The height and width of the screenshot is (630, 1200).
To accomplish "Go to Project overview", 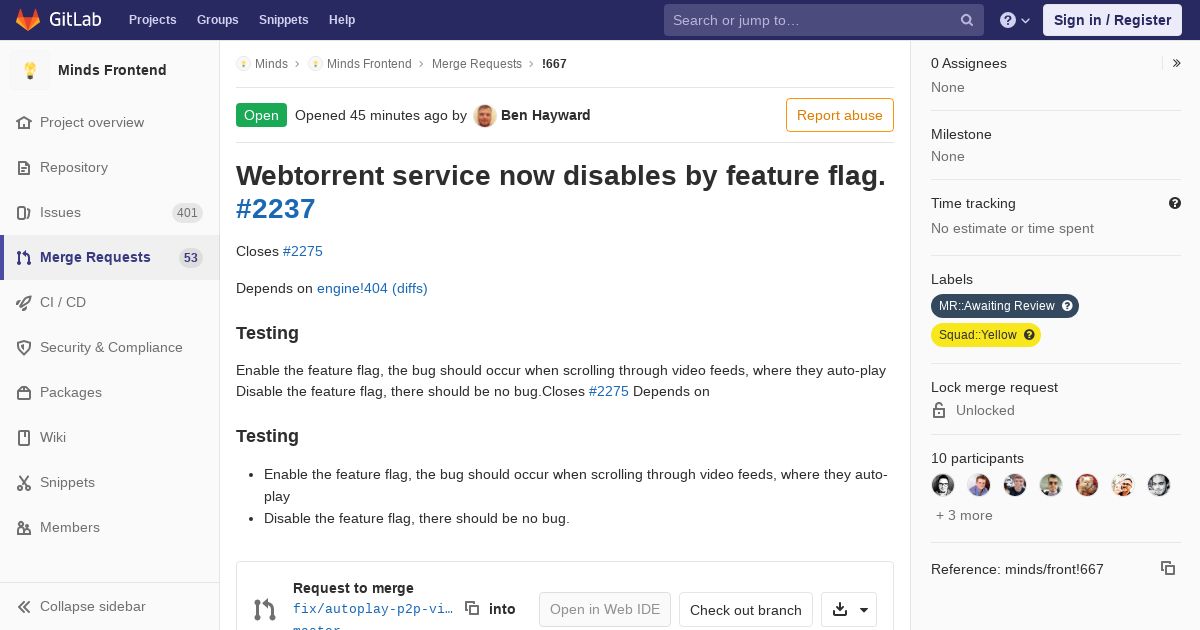I will click(92, 122).
